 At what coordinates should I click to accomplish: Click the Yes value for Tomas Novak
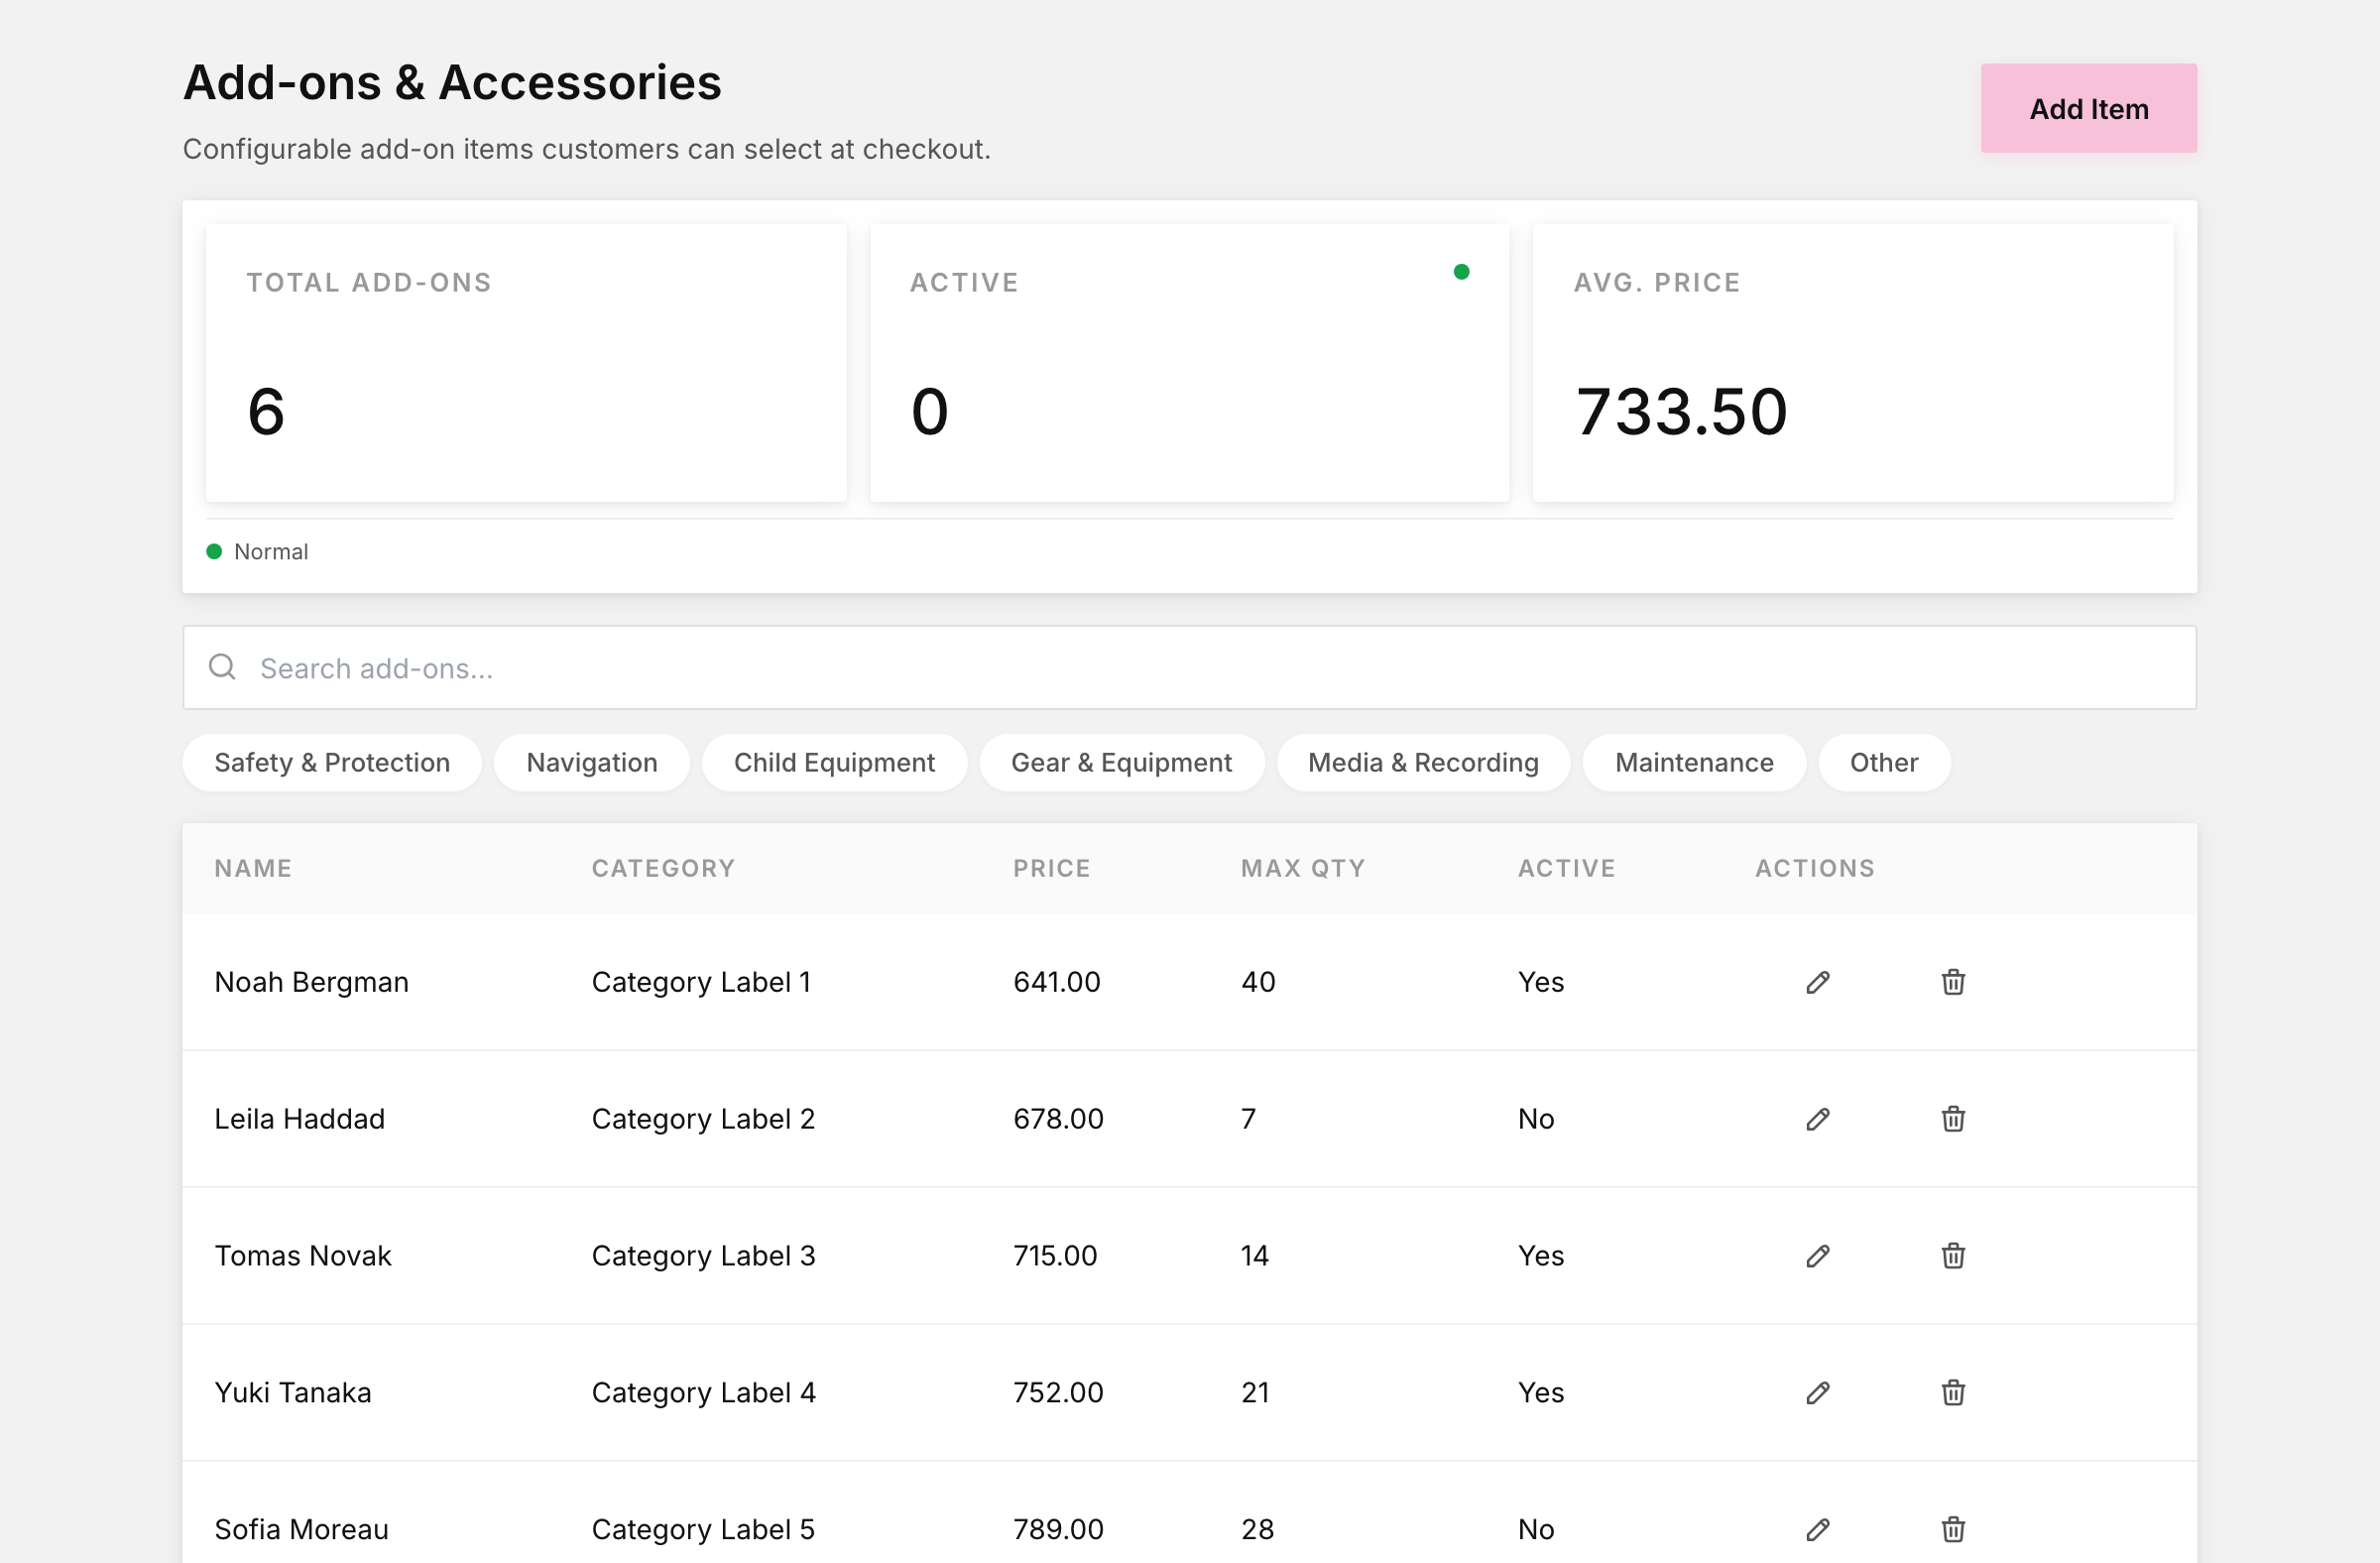tap(1541, 1256)
